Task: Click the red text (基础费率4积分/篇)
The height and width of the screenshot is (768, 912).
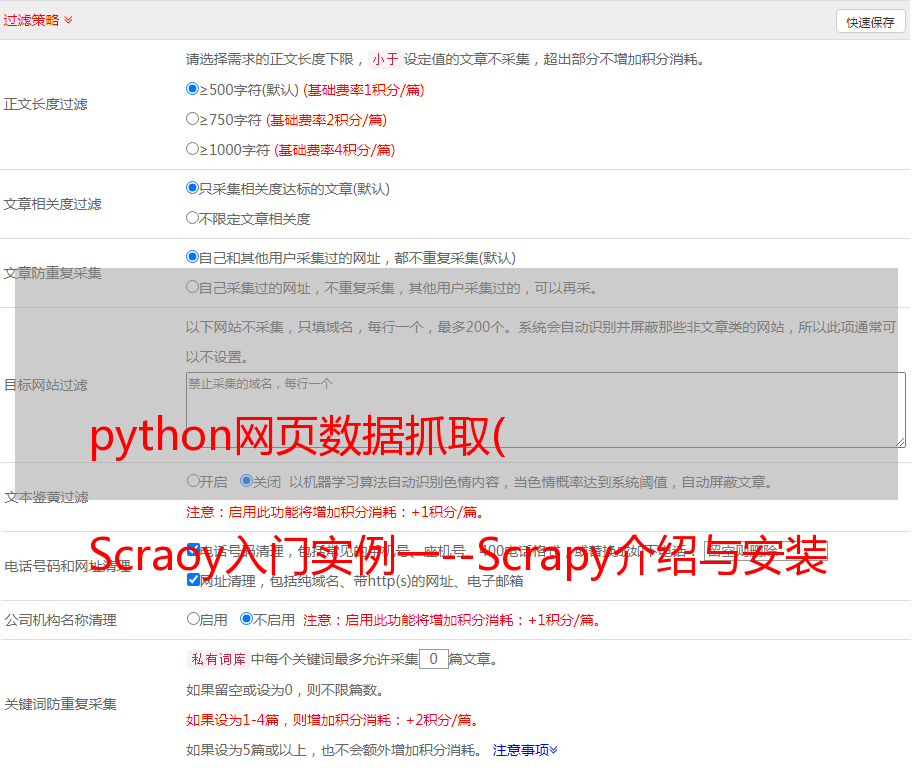Action: pos(334,150)
